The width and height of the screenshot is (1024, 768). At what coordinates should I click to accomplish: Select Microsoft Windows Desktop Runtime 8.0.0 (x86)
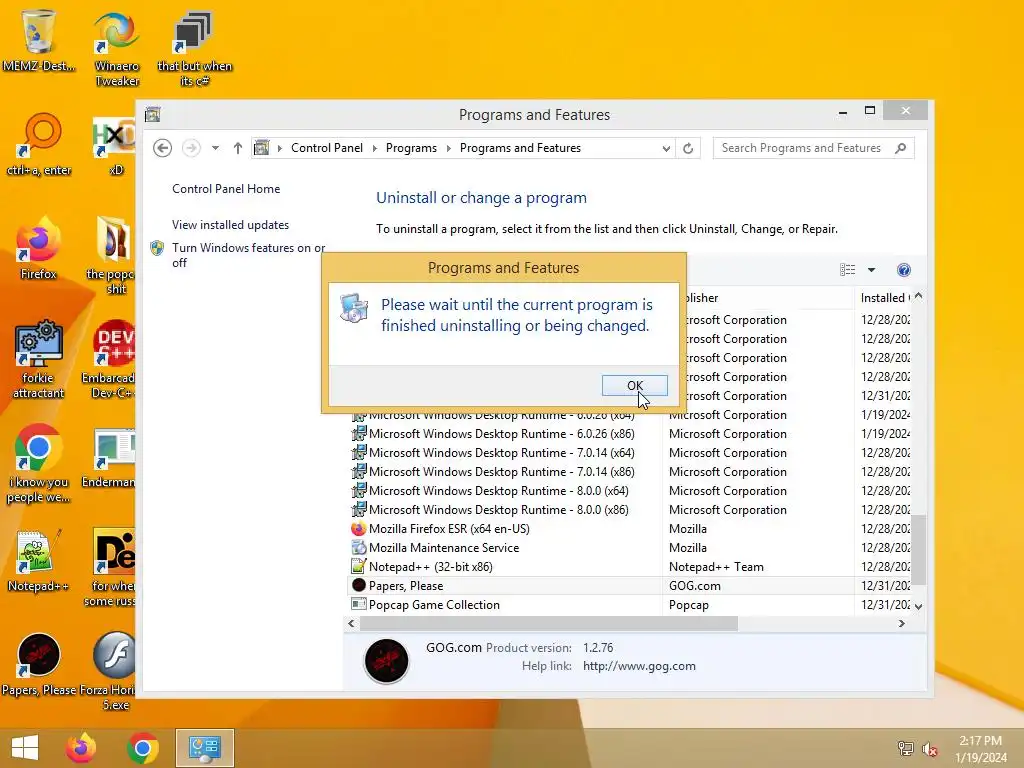pyautogui.click(x=498, y=509)
